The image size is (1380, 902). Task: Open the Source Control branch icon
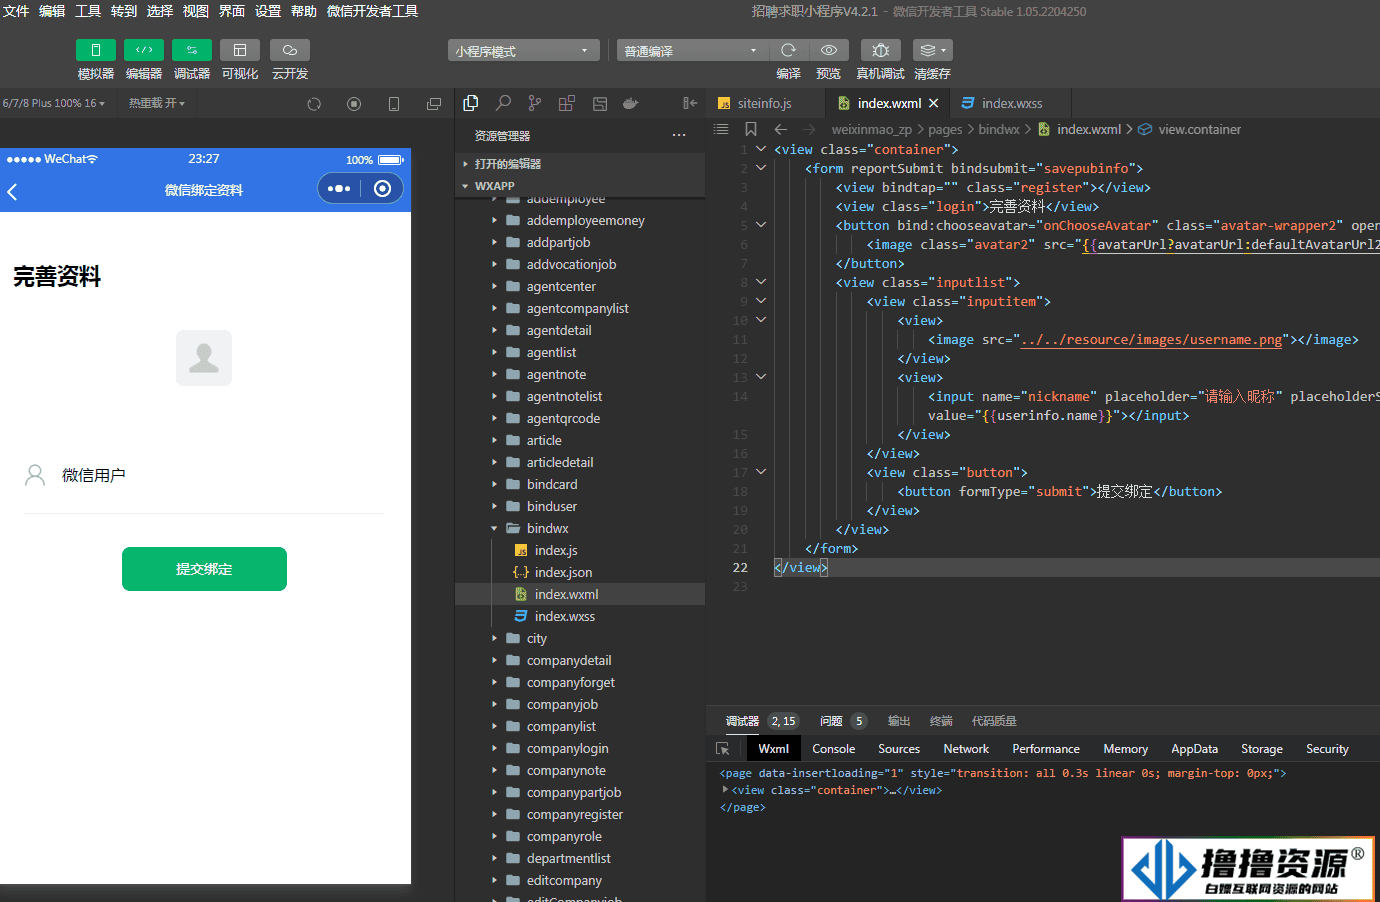pyautogui.click(x=535, y=103)
